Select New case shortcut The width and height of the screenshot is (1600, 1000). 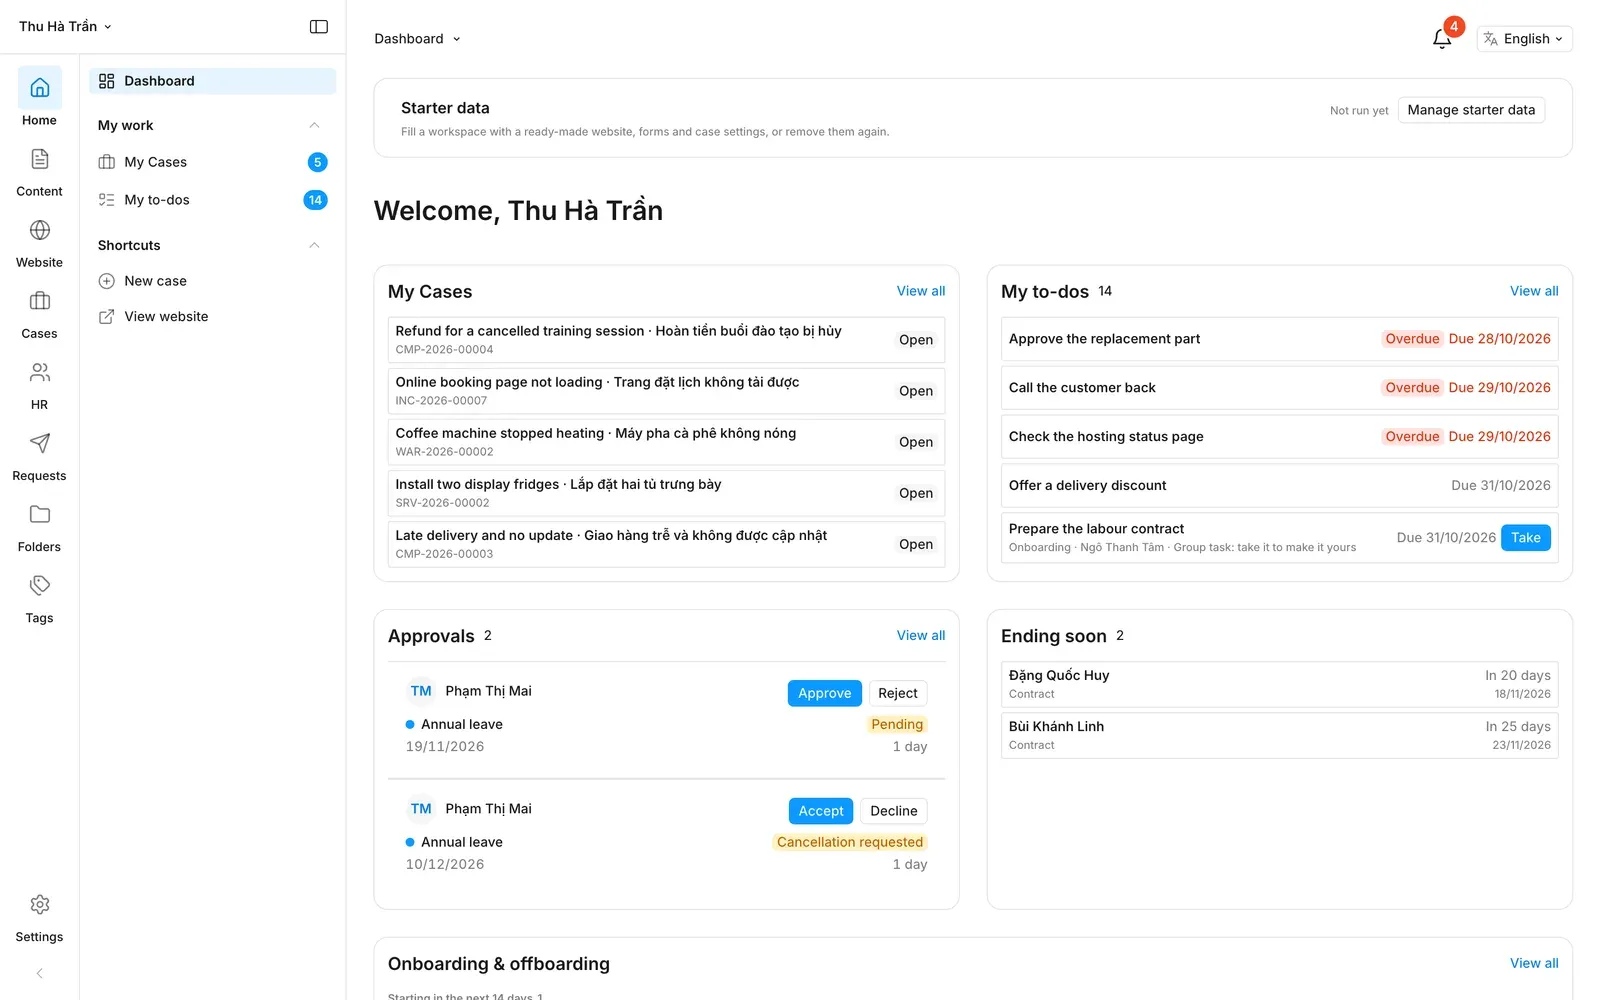(212, 281)
